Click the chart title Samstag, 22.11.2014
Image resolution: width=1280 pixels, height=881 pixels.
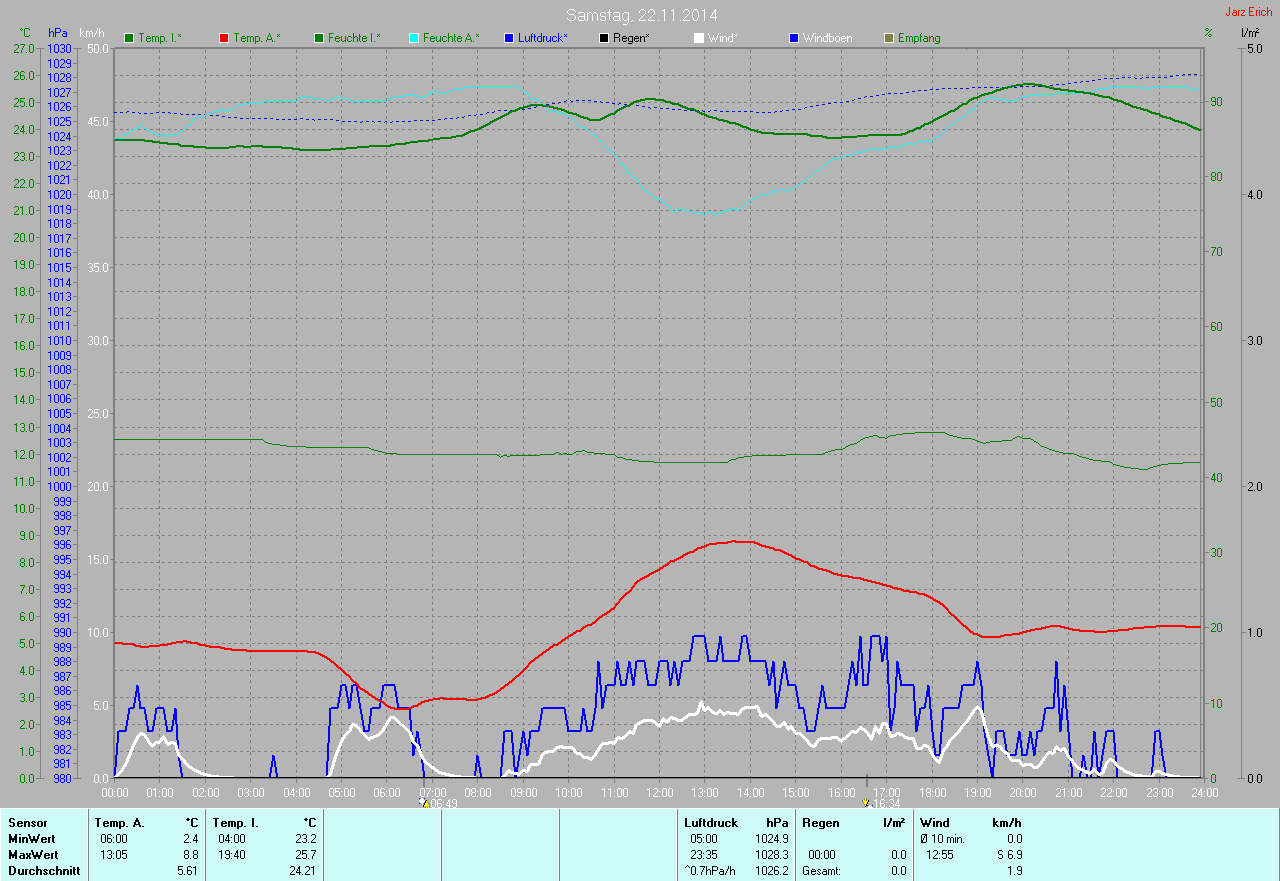641,15
